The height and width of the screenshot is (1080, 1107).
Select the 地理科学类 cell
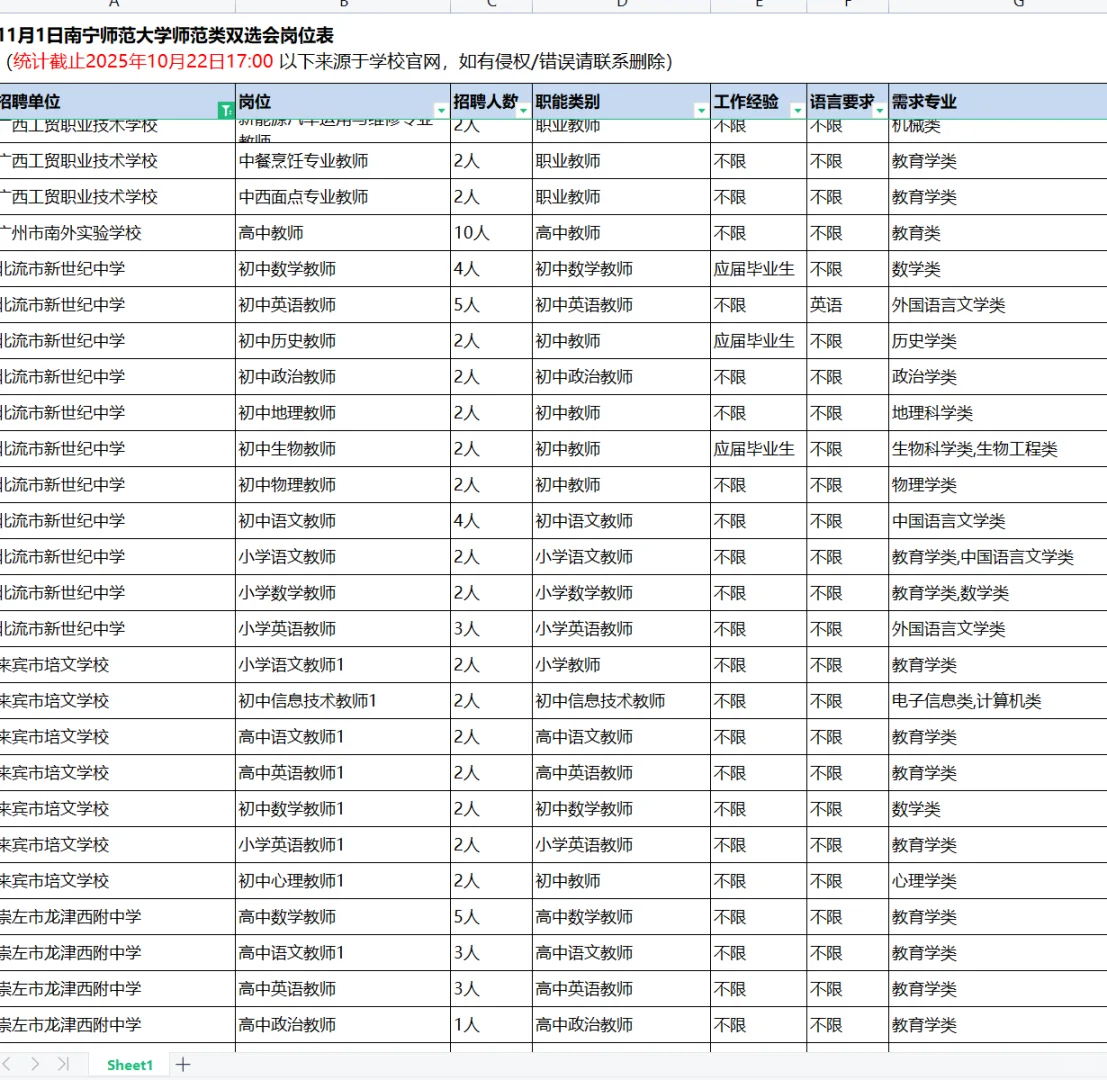(x=997, y=413)
